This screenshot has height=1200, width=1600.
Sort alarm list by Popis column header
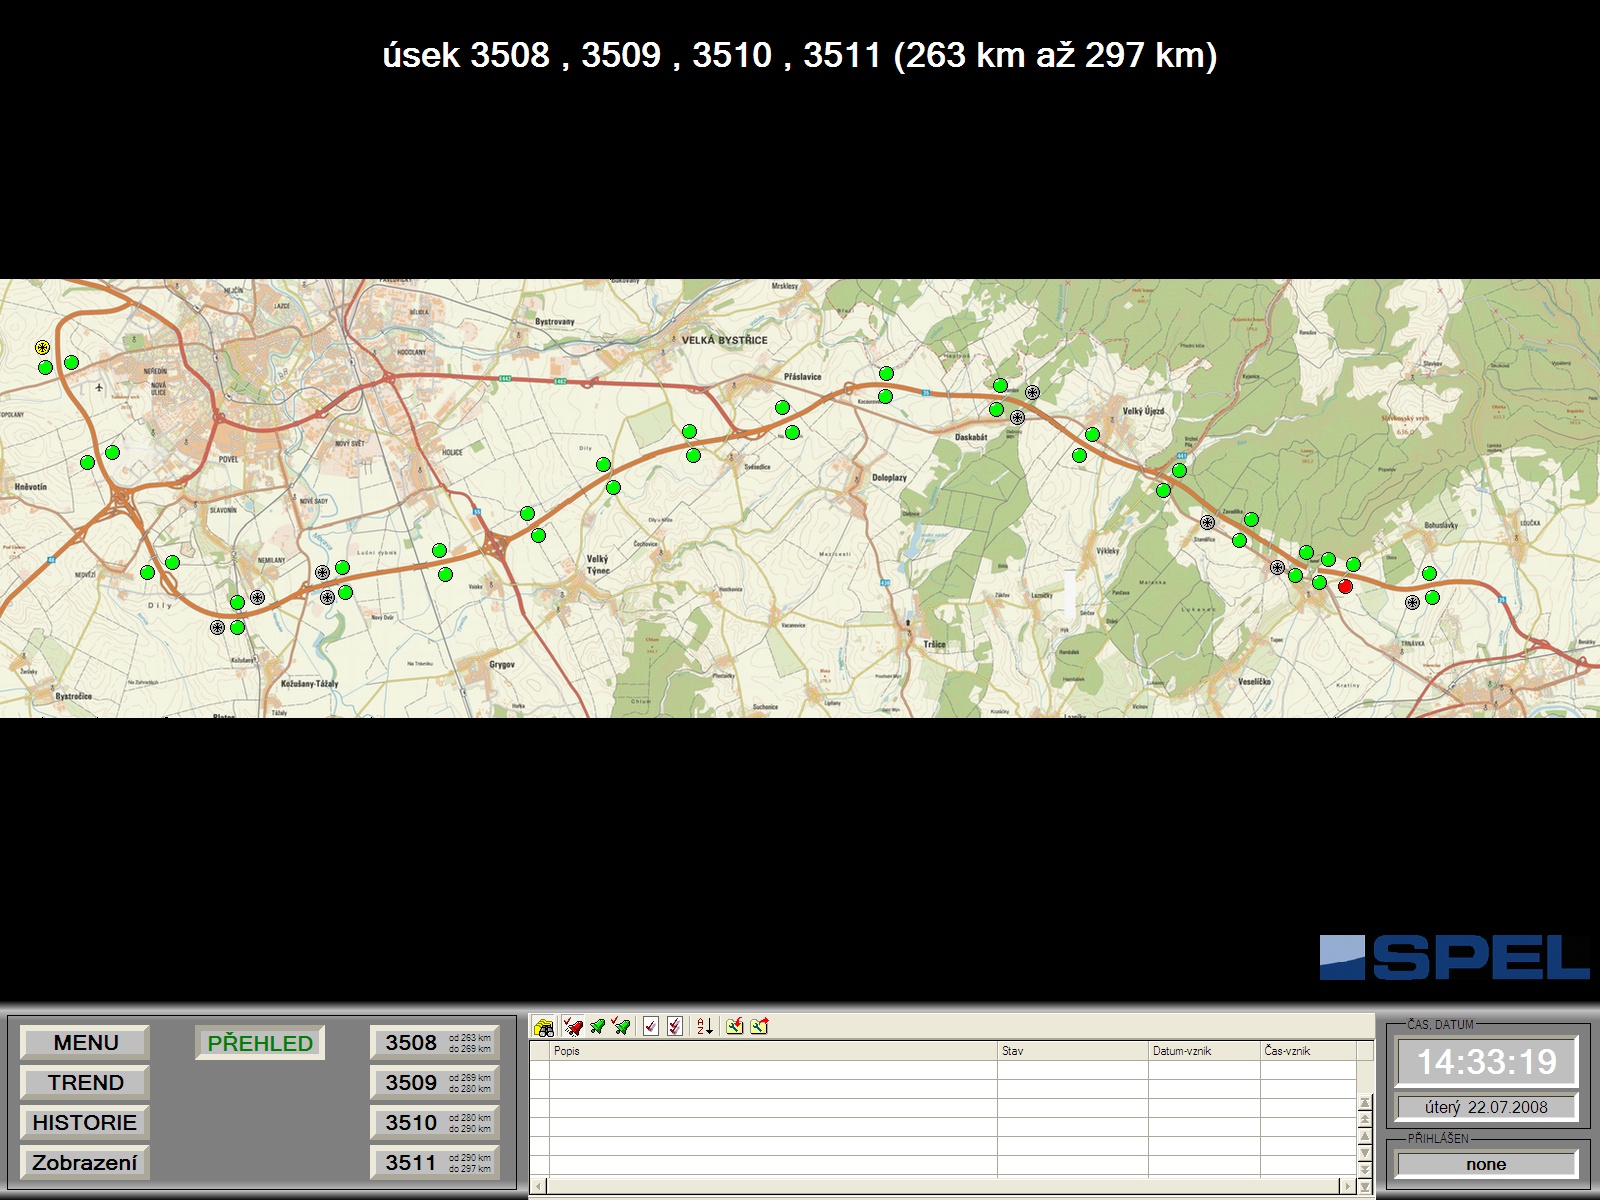click(772, 1051)
